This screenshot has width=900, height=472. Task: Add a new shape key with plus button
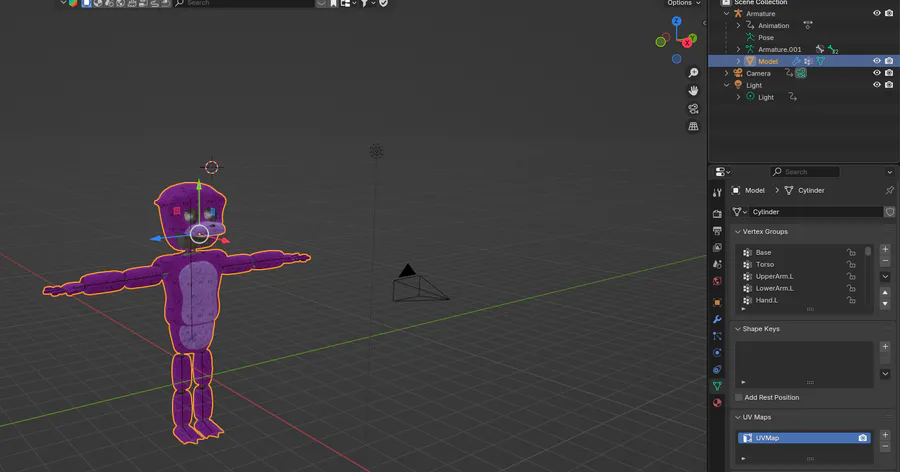coord(885,346)
